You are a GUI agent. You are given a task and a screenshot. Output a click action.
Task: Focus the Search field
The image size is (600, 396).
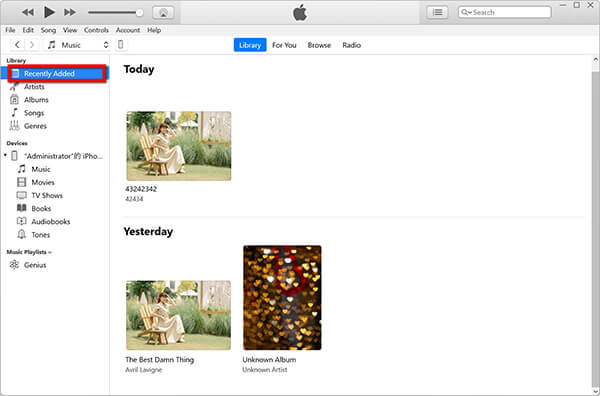tap(505, 12)
